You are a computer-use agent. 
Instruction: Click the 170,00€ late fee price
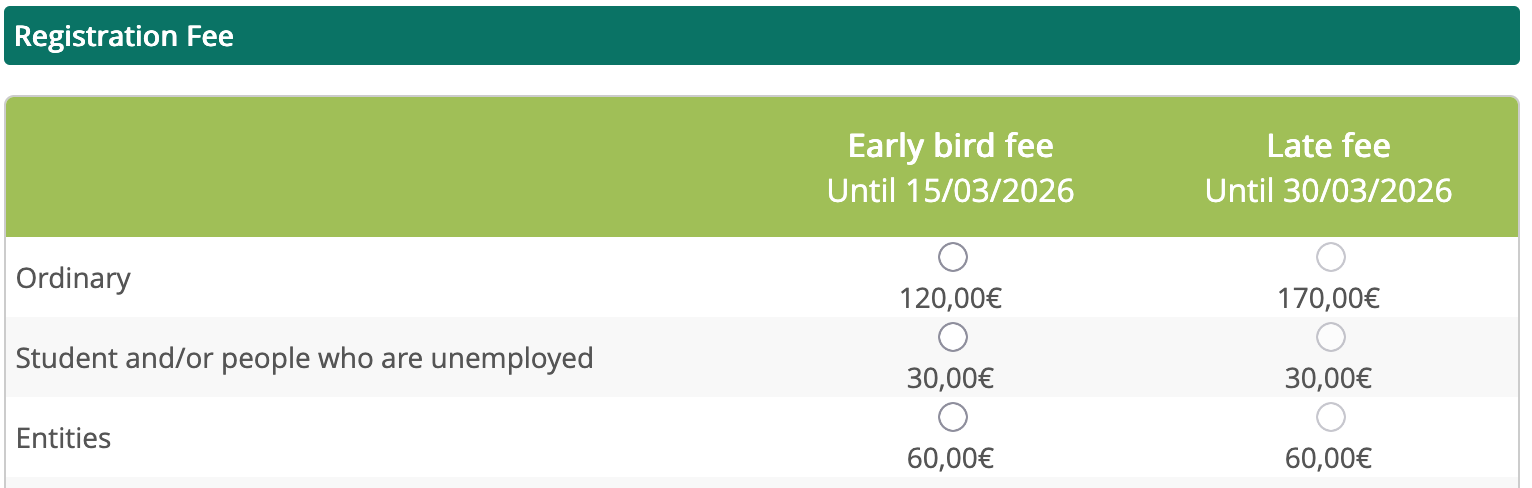1328,298
